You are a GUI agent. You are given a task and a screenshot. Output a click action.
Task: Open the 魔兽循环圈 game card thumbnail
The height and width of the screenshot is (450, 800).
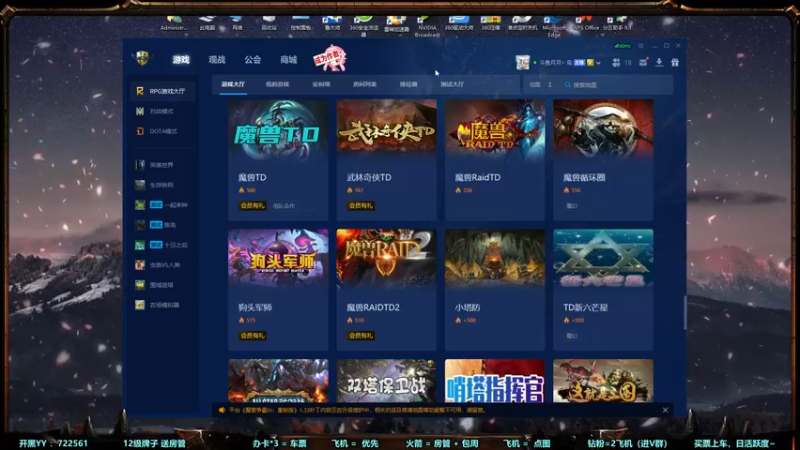tap(603, 131)
